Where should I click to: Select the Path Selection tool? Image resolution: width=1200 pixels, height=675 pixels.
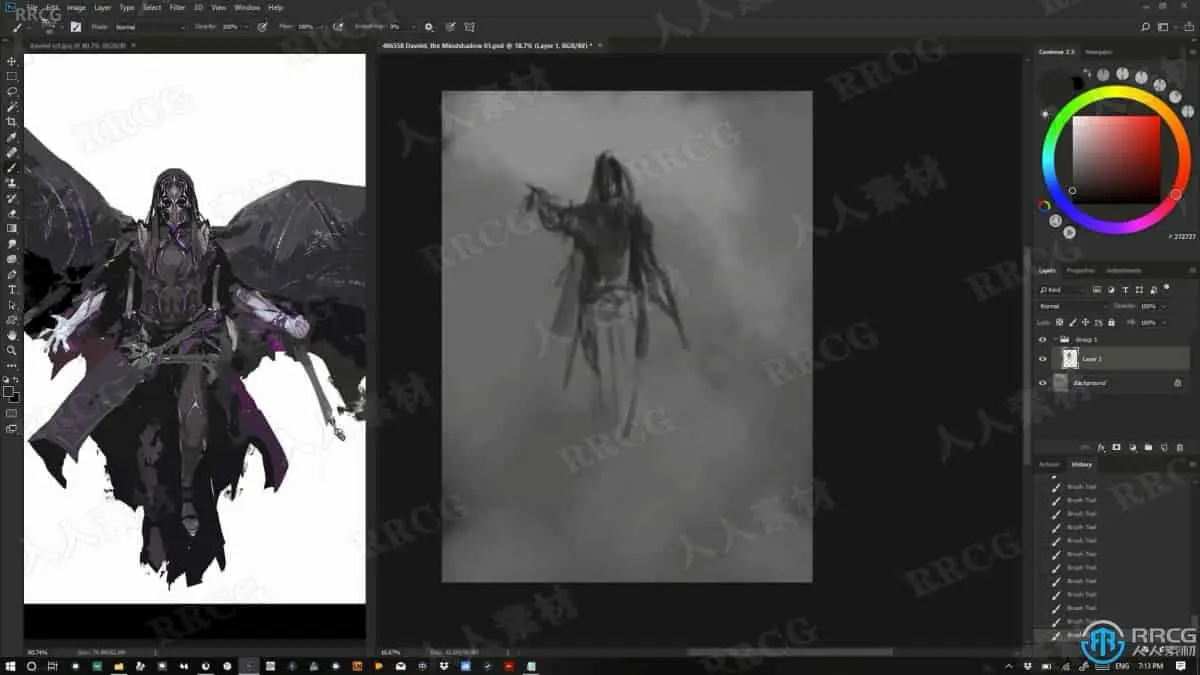click(12, 304)
